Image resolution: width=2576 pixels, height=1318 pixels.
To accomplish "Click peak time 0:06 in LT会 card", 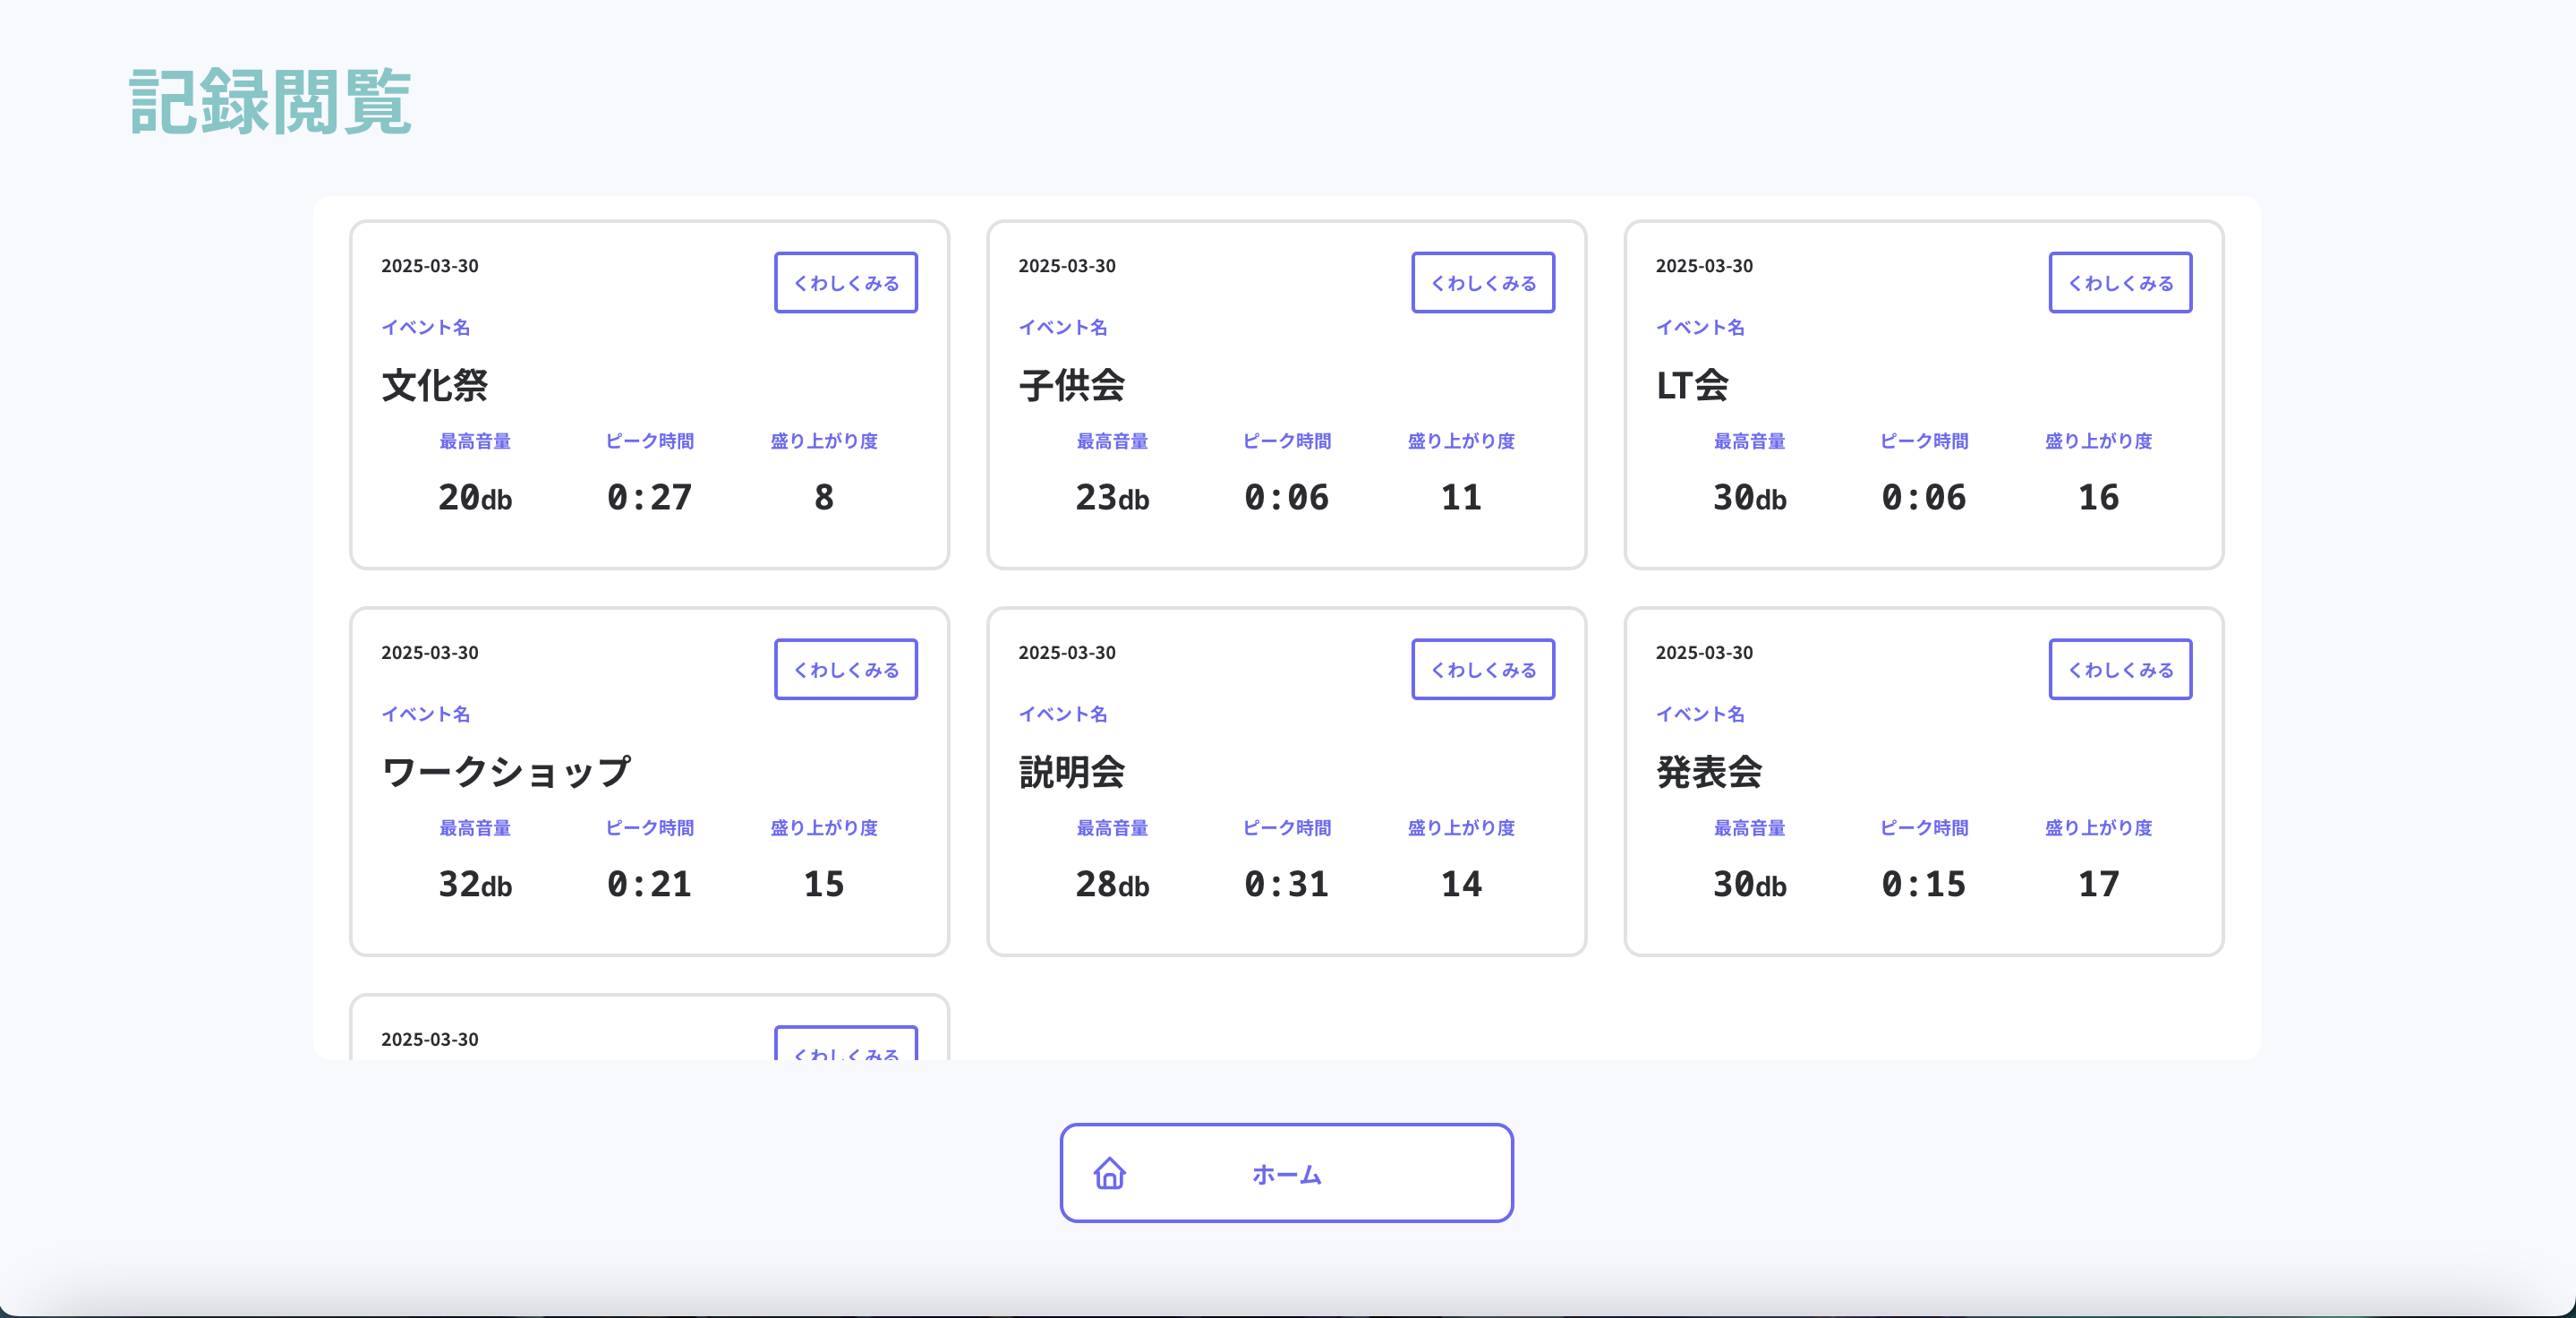I will (1923, 497).
